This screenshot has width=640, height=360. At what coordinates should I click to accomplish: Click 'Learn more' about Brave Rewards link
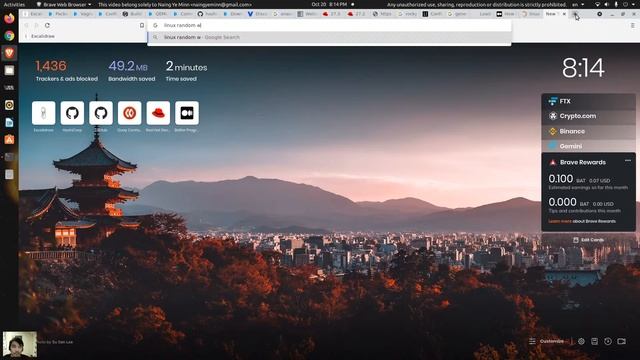click(560, 221)
